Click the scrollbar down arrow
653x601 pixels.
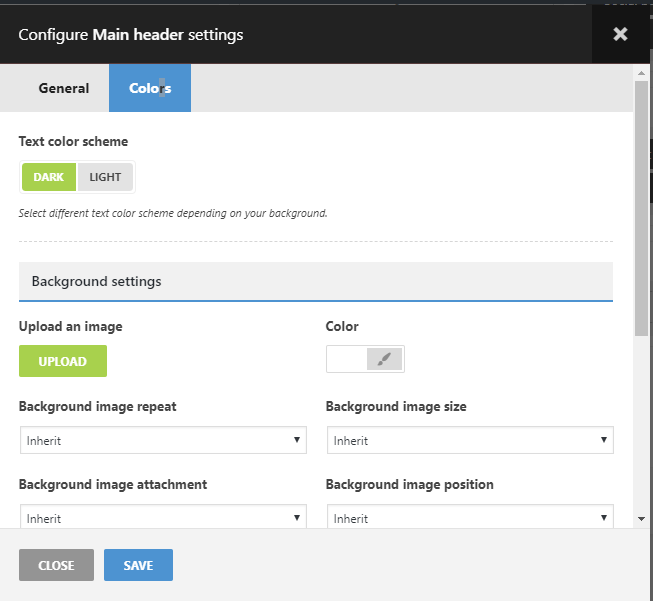642,520
